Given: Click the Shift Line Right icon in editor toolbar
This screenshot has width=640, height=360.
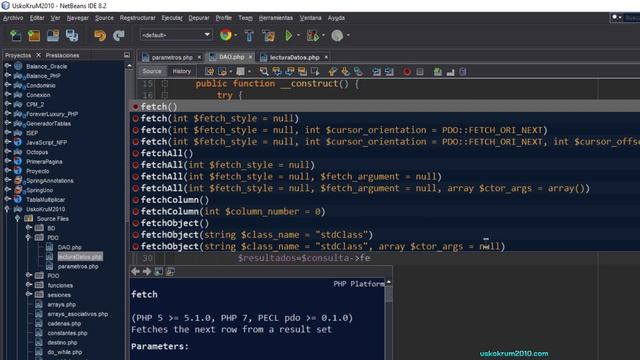Looking at the screenshot, I should 389,72.
